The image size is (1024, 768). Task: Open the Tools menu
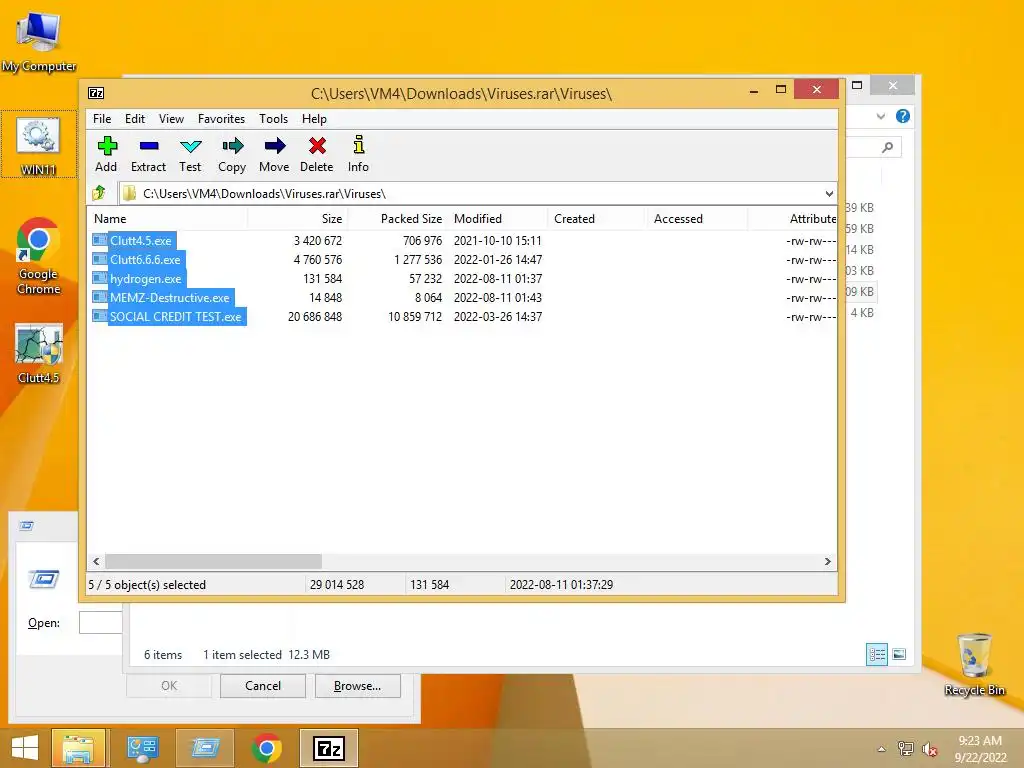(273, 119)
